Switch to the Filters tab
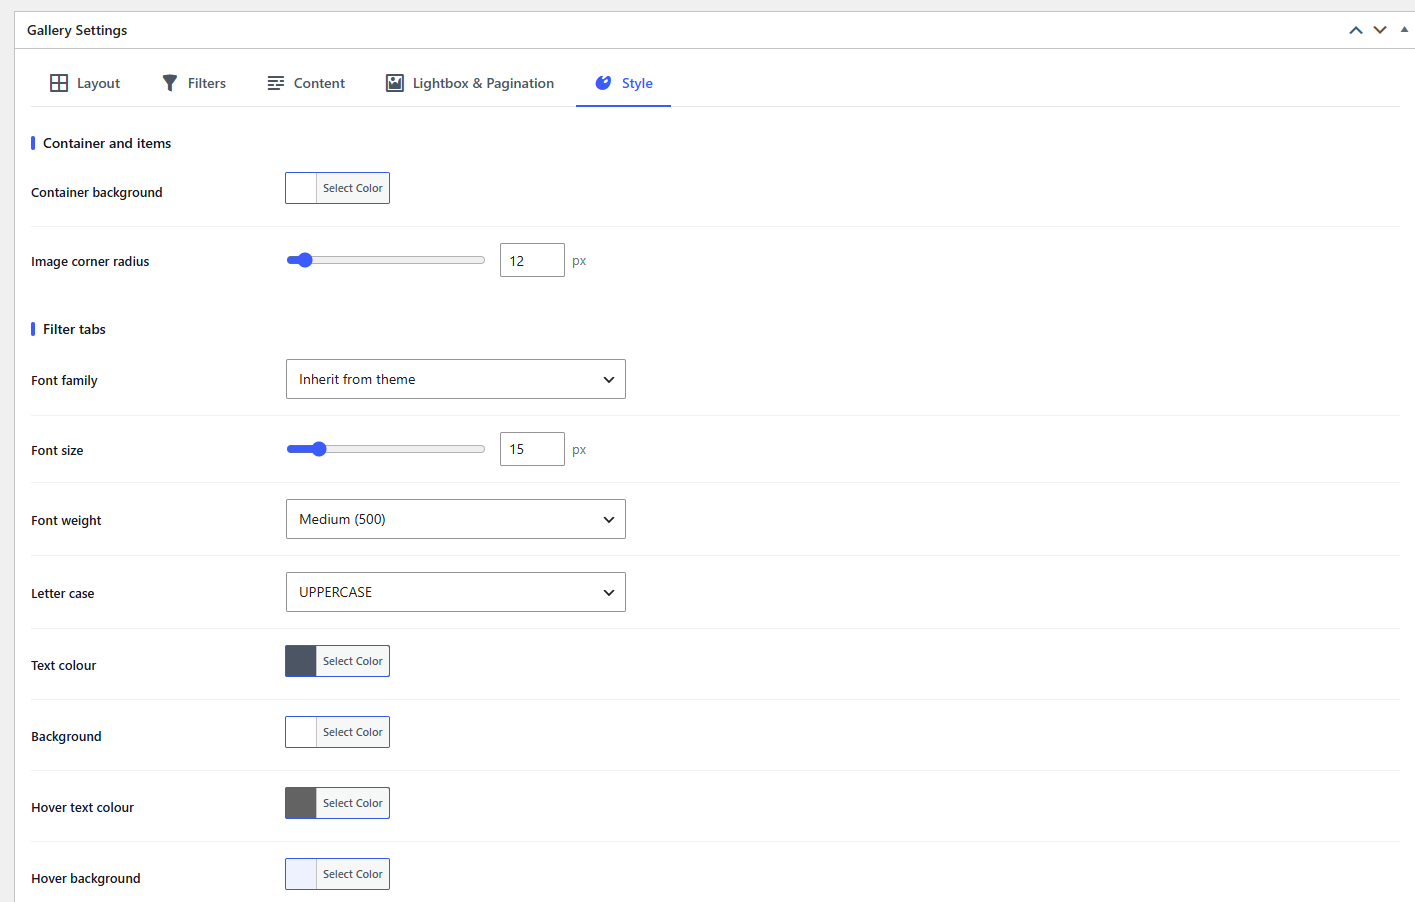This screenshot has width=1415, height=902. tap(194, 83)
